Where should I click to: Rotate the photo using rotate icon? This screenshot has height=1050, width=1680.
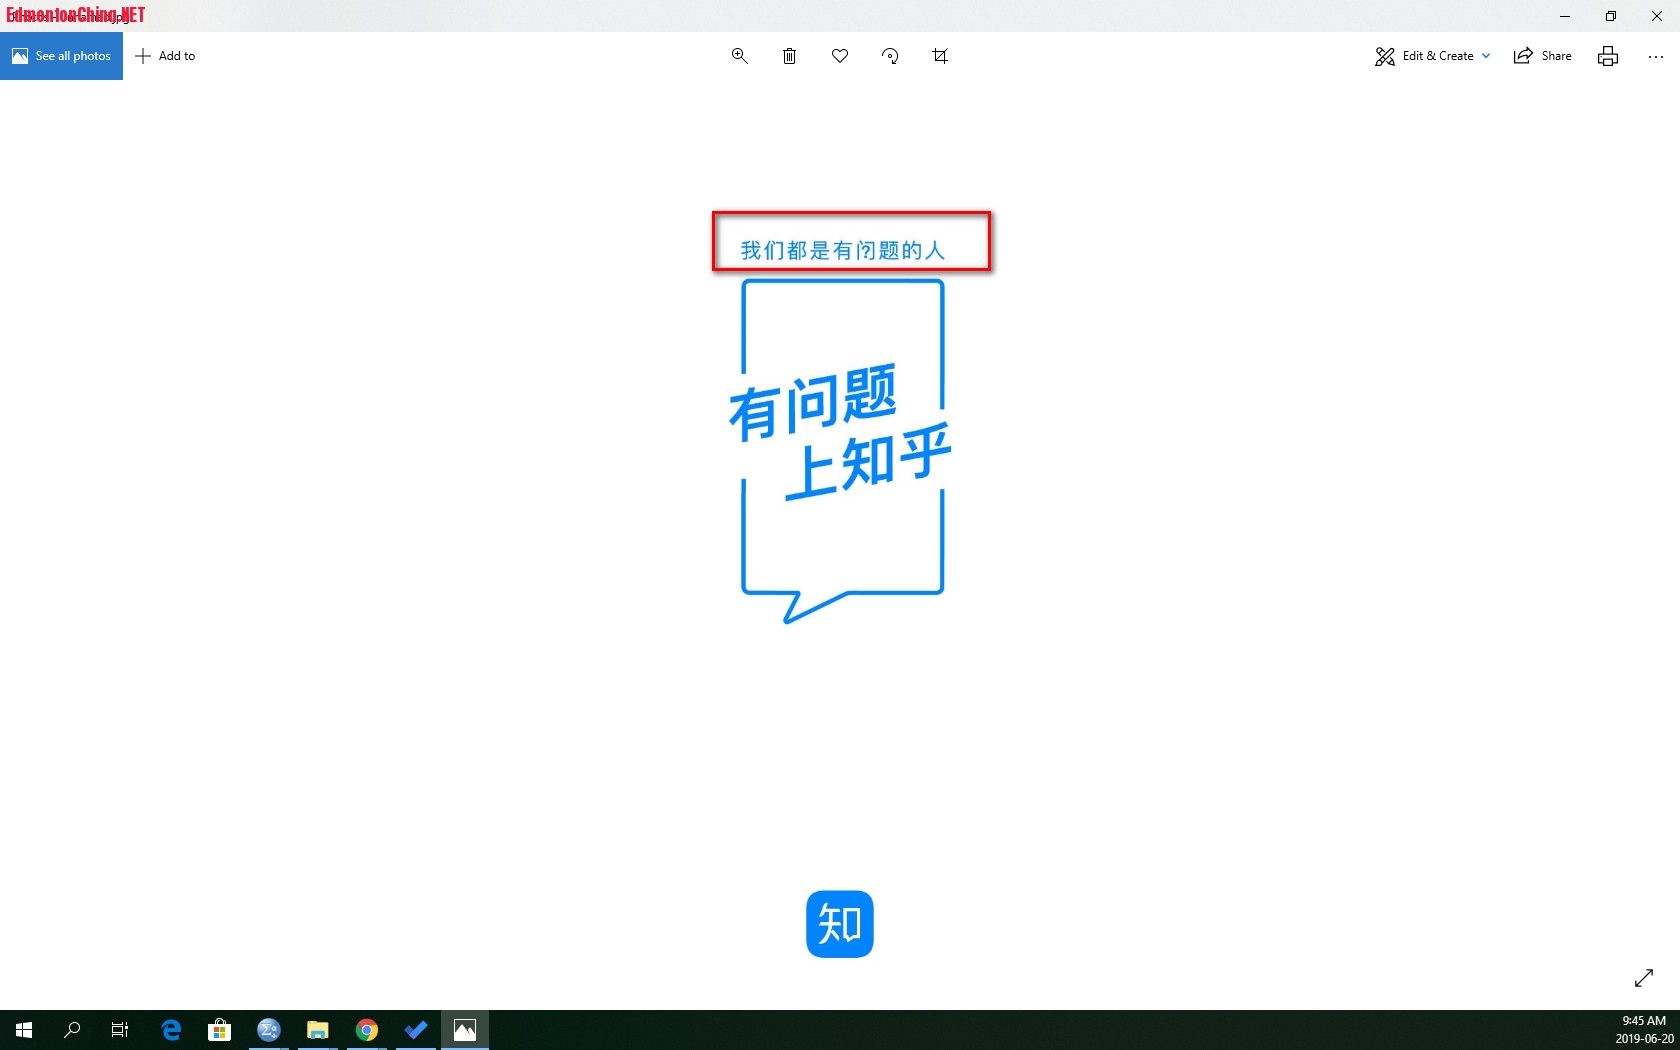point(890,56)
